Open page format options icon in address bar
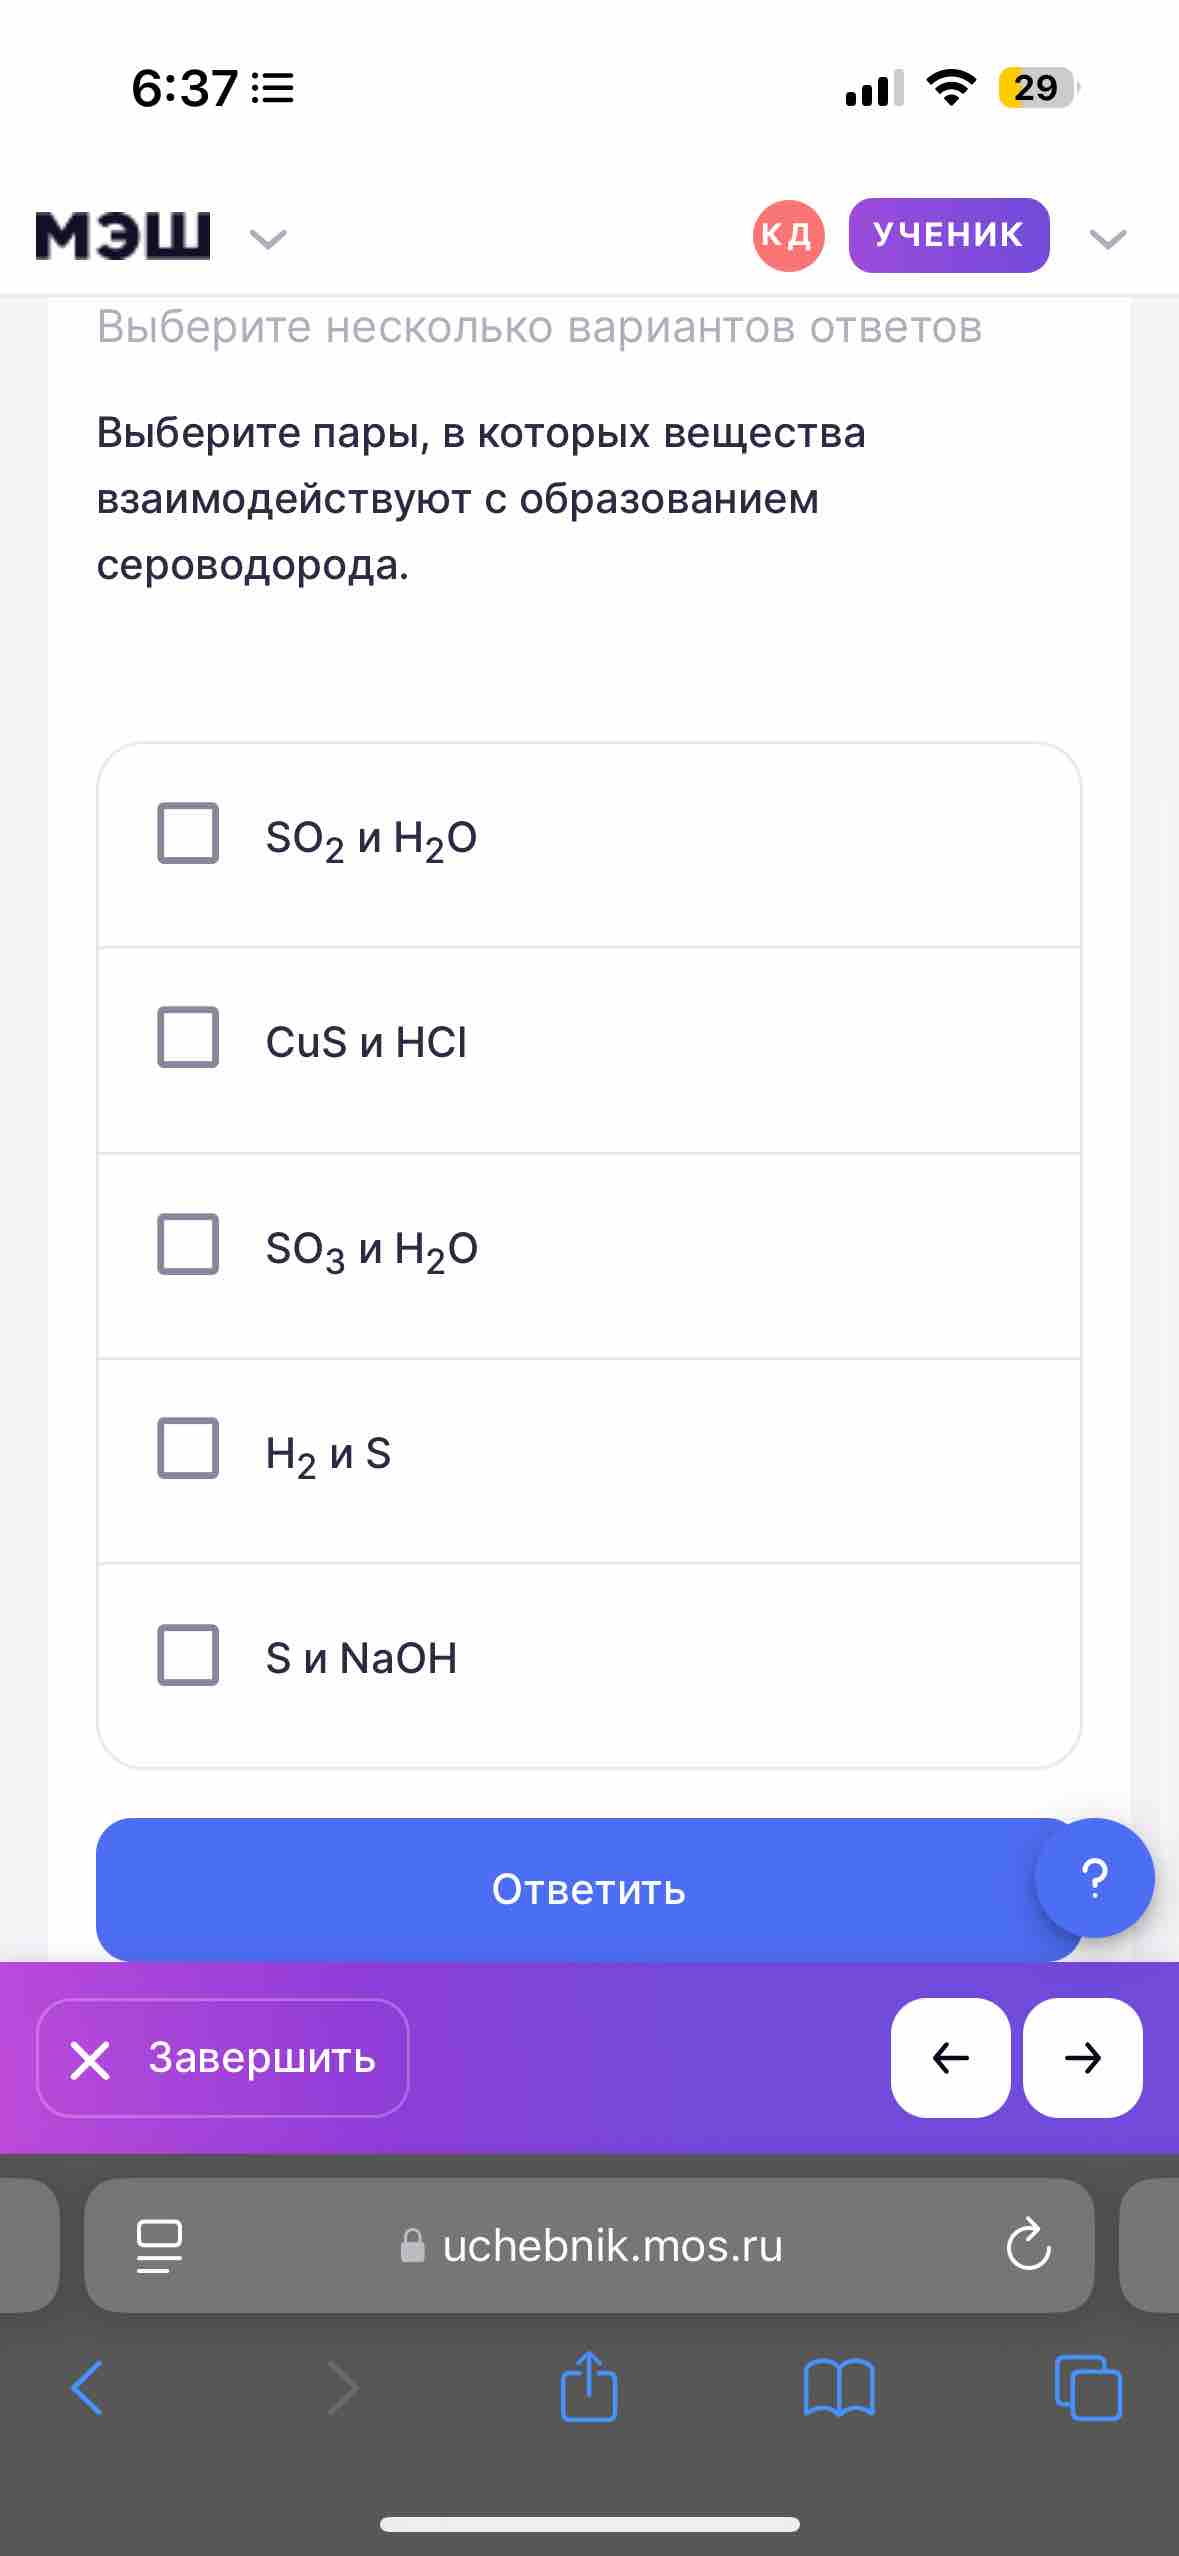Image resolution: width=1179 pixels, height=2556 pixels. (159, 2246)
